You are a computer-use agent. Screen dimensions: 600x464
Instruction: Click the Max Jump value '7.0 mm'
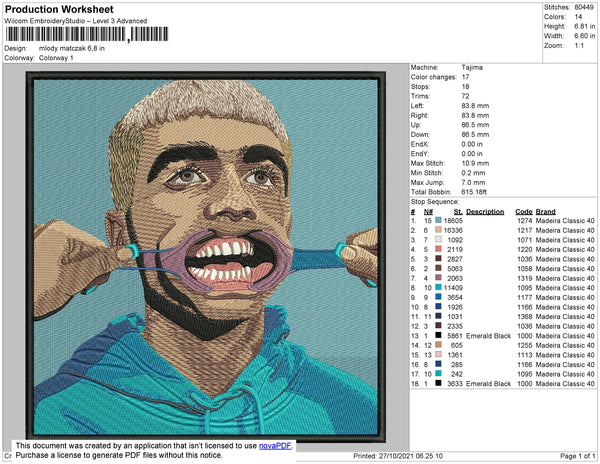tap(473, 182)
